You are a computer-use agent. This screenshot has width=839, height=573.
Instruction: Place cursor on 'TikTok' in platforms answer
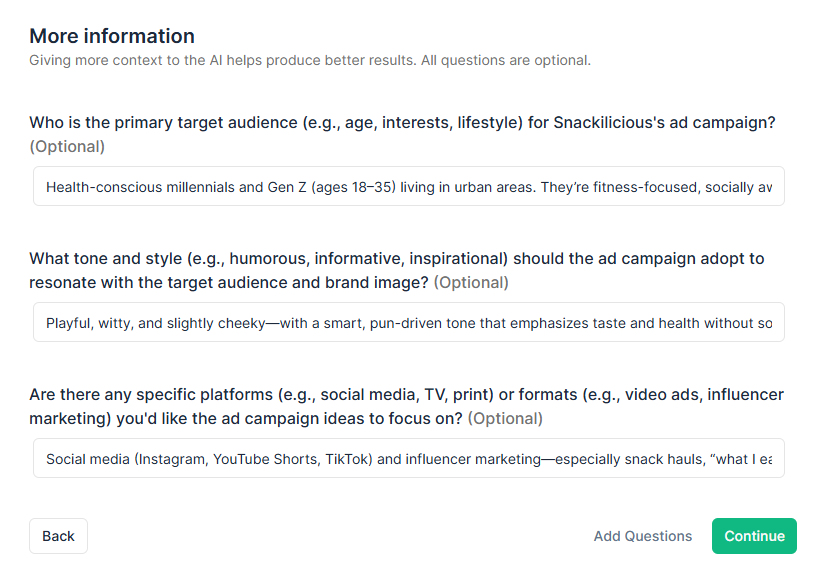tap(348, 459)
